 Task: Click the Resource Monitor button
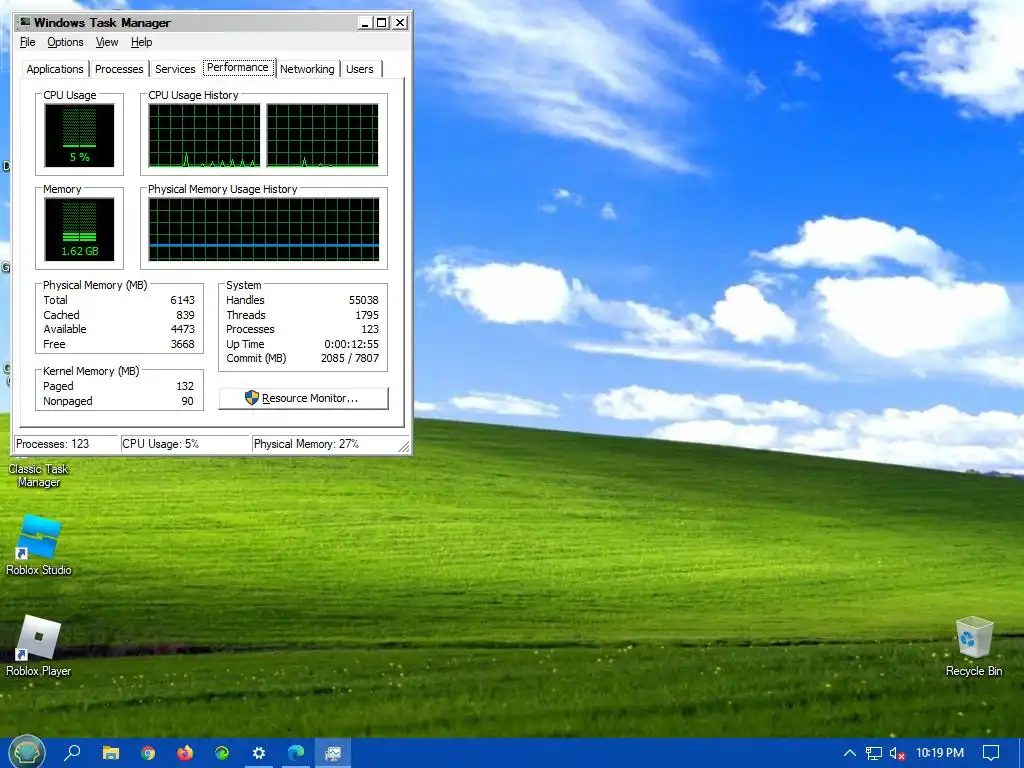point(304,398)
